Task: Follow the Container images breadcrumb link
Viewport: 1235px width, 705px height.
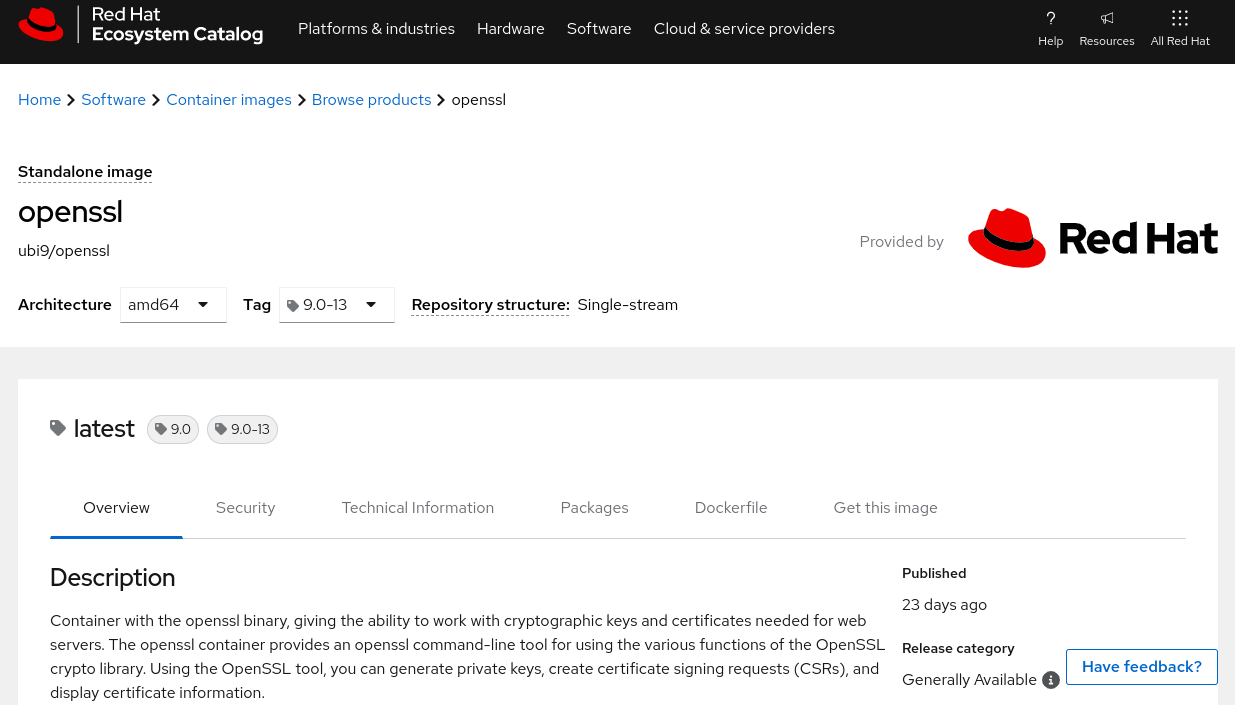Action: pos(229,100)
